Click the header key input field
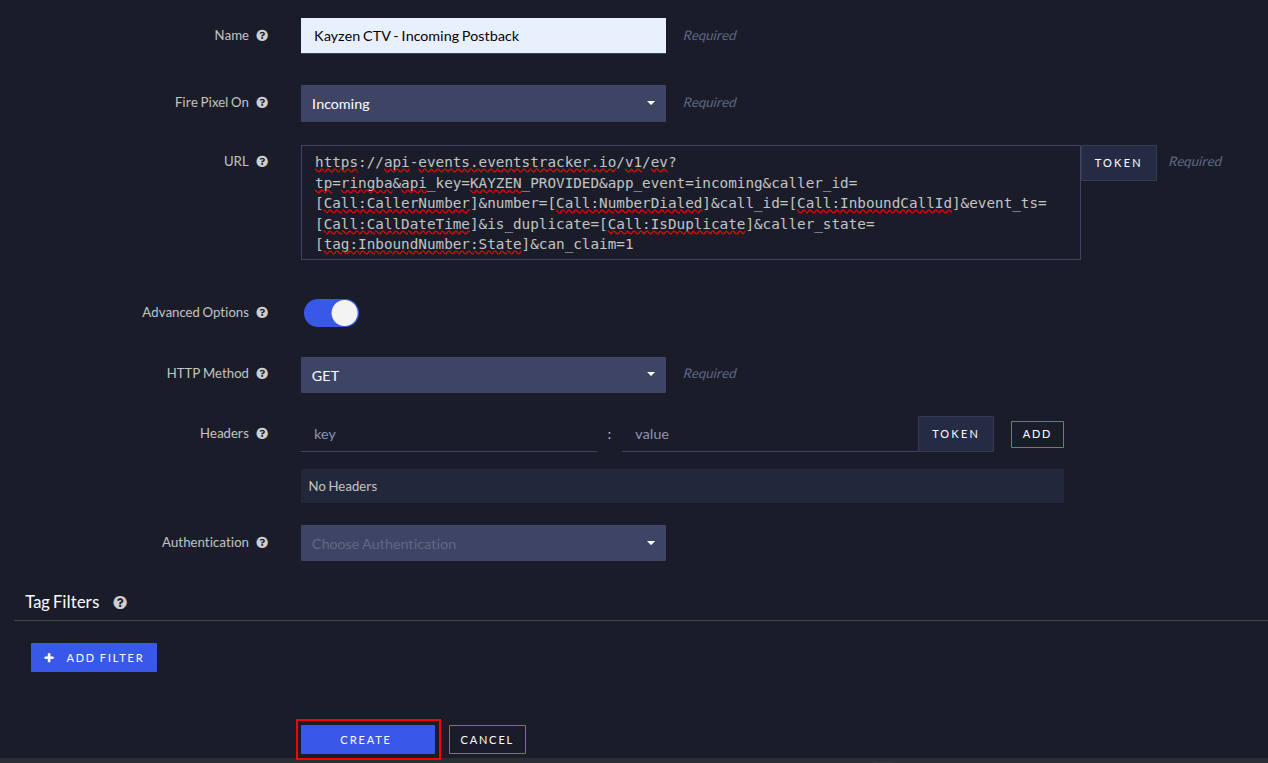The image size is (1268, 763). [449, 434]
